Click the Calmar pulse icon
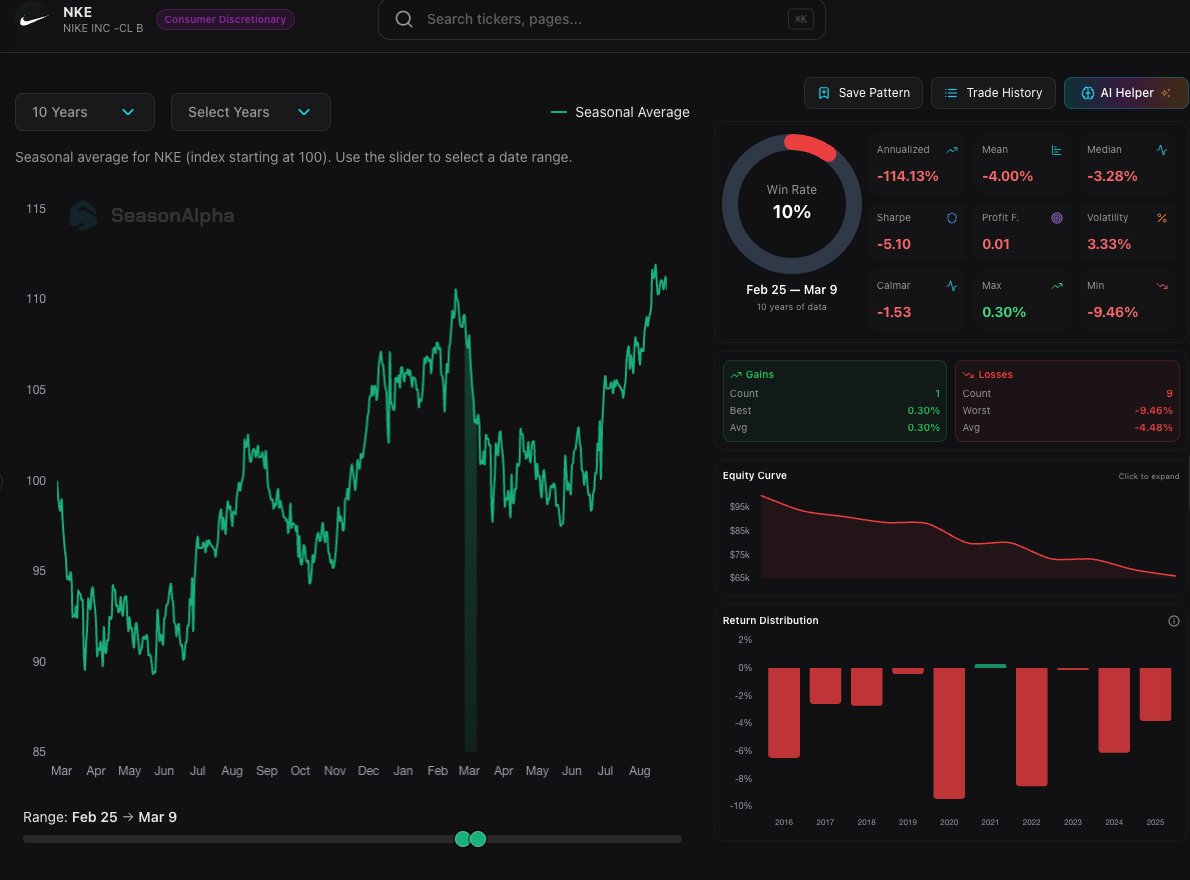The image size is (1190, 880). (x=952, y=286)
